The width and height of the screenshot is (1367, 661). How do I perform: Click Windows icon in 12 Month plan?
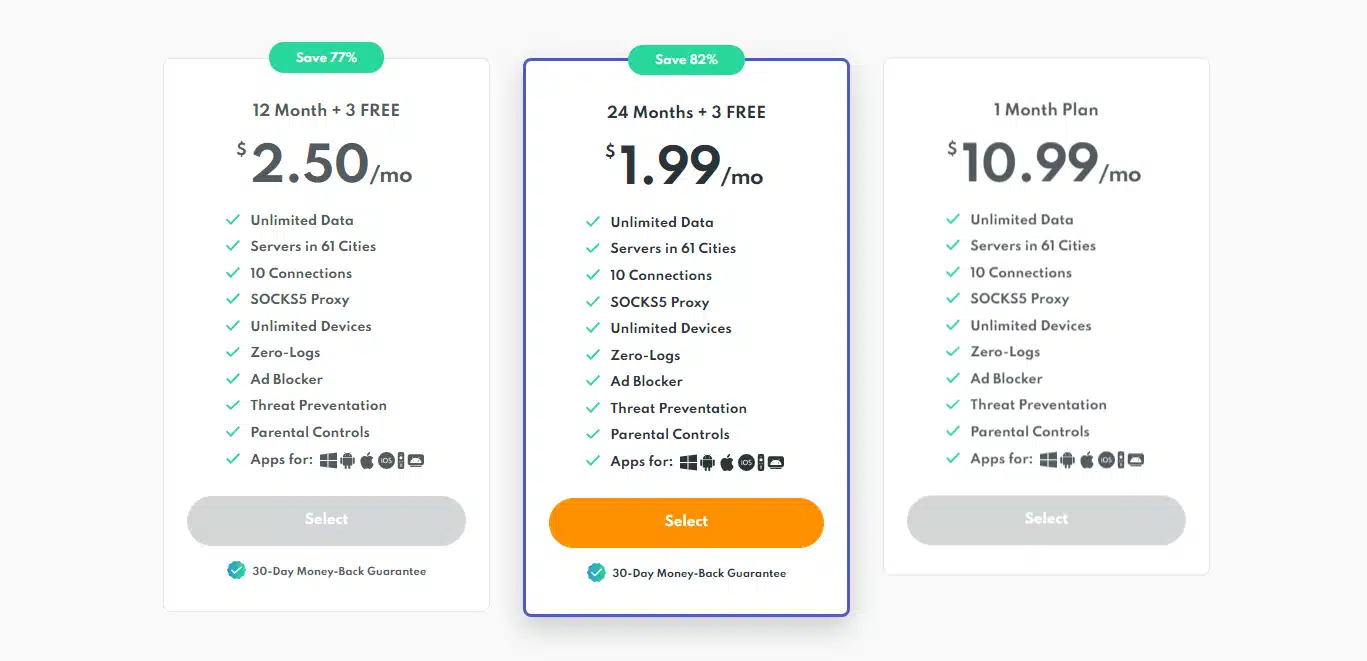click(329, 460)
